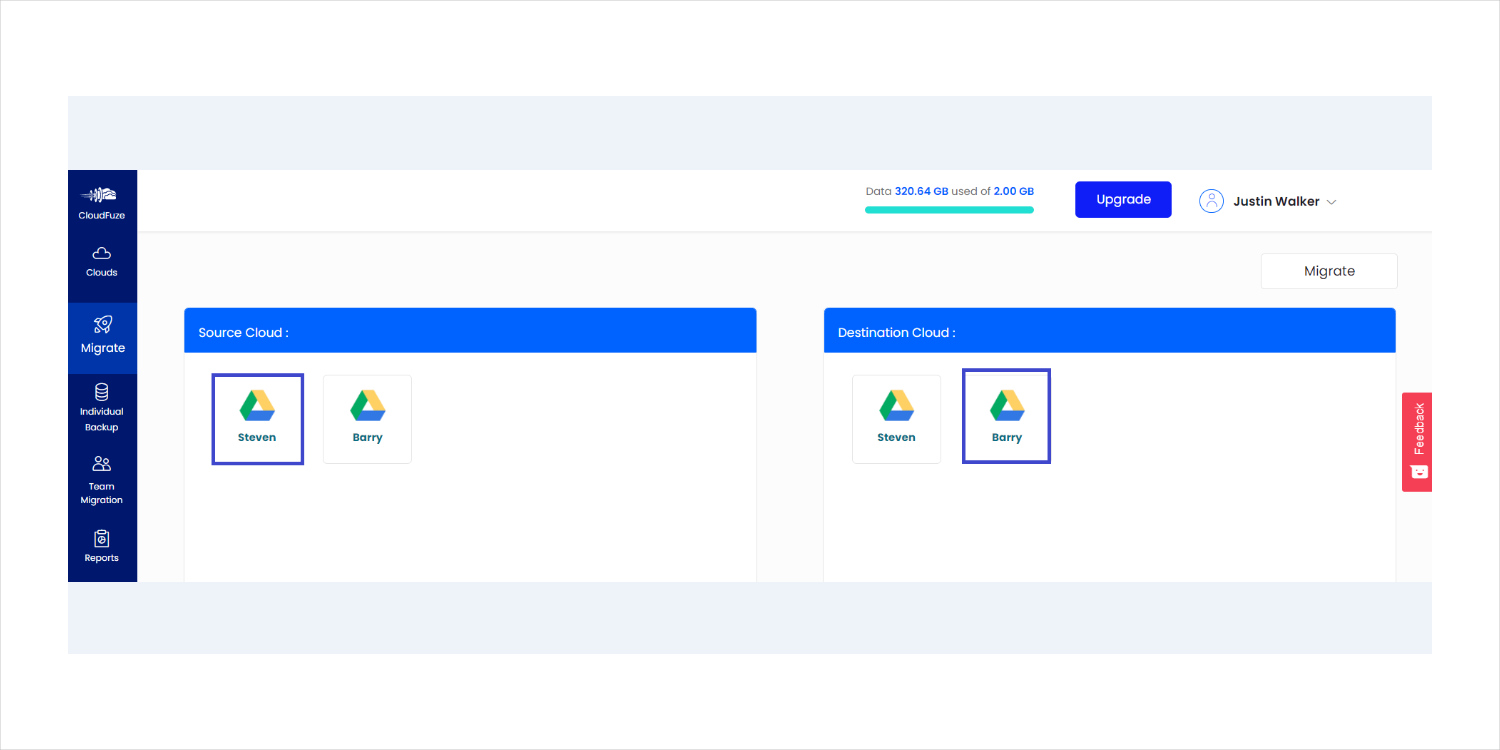This screenshot has height=750, width=1500.
Task: Click the CloudFuze logo icon
Action: (101, 195)
